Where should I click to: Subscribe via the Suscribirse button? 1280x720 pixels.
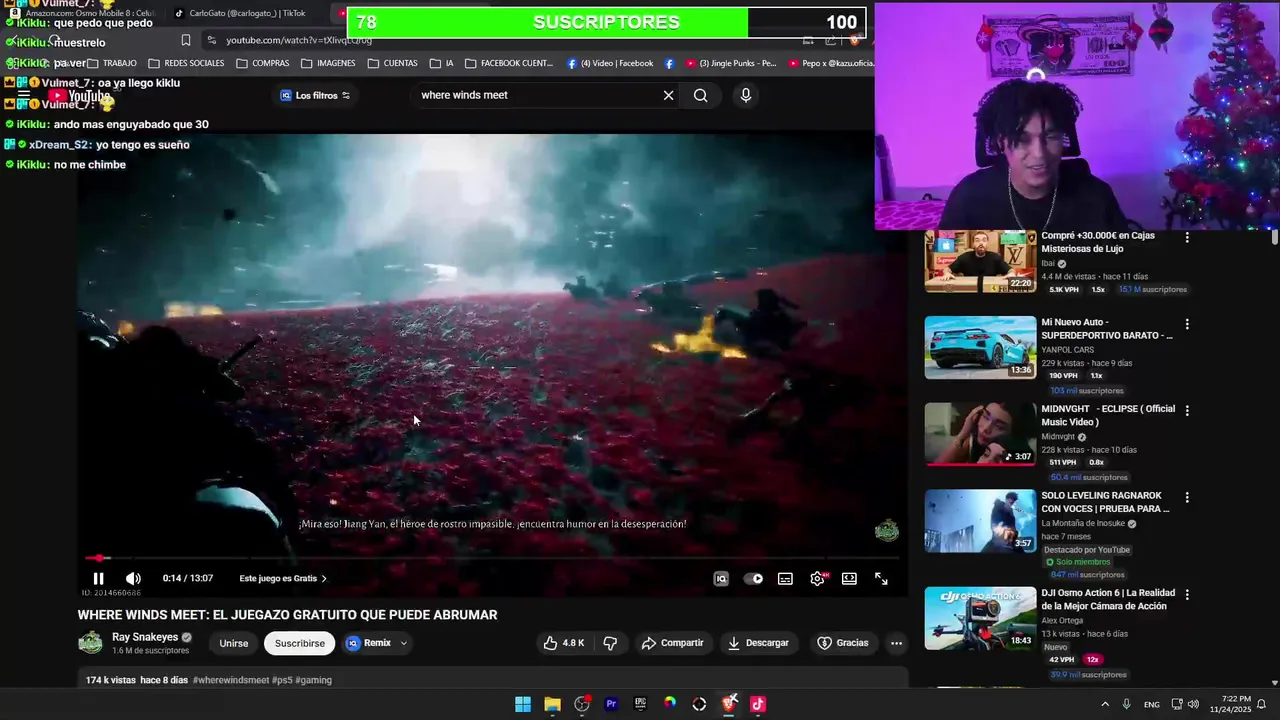pos(300,643)
